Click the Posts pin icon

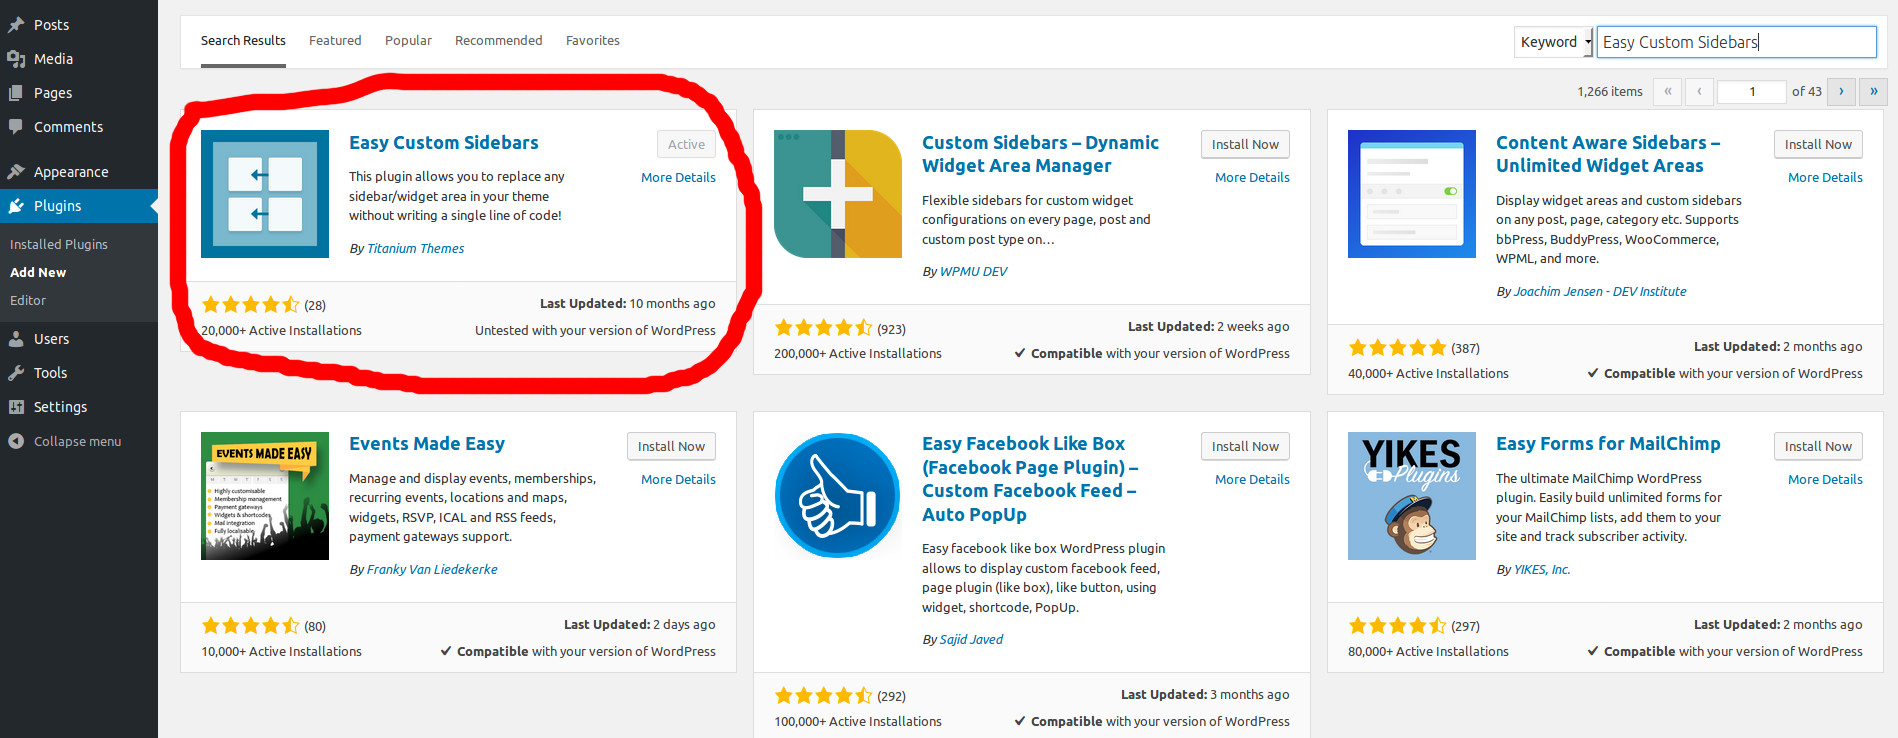(x=16, y=25)
